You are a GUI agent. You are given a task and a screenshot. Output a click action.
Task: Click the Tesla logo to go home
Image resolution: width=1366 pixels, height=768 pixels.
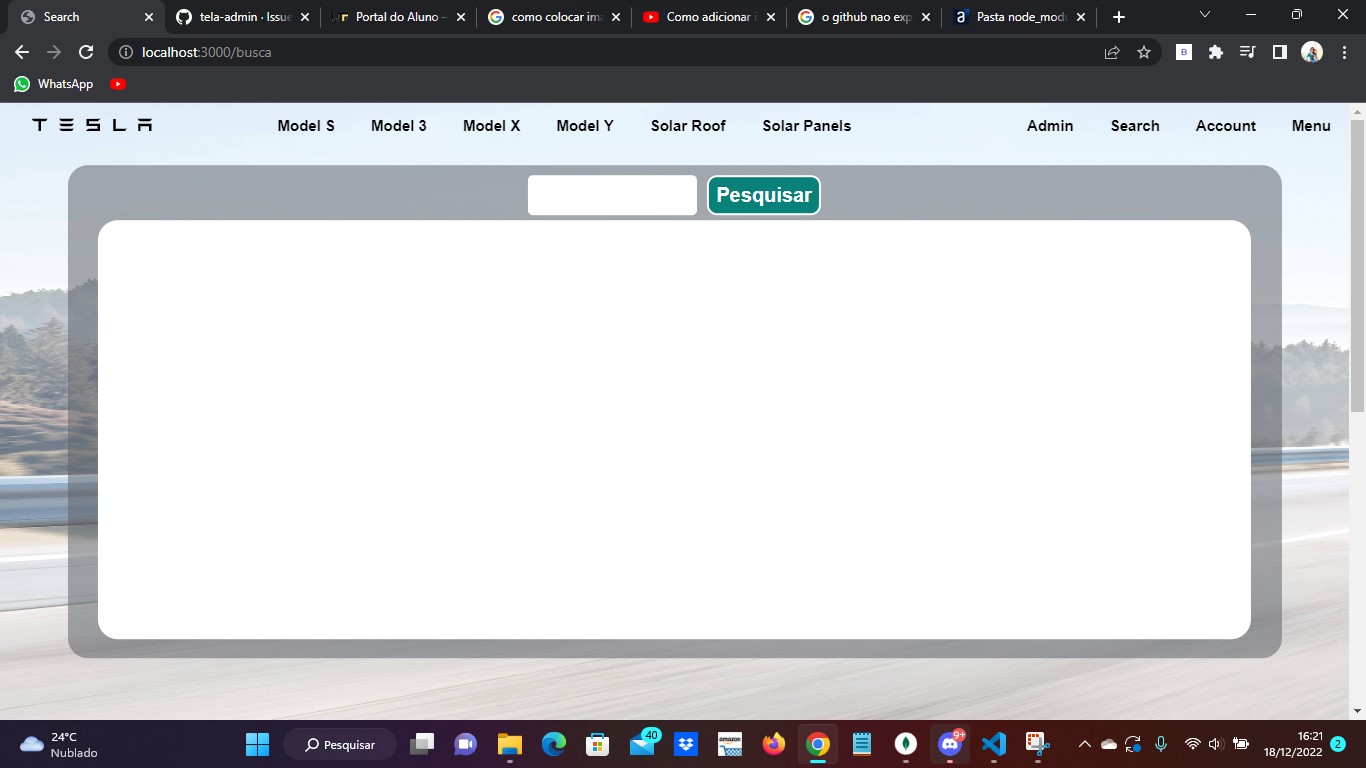[x=90, y=125]
